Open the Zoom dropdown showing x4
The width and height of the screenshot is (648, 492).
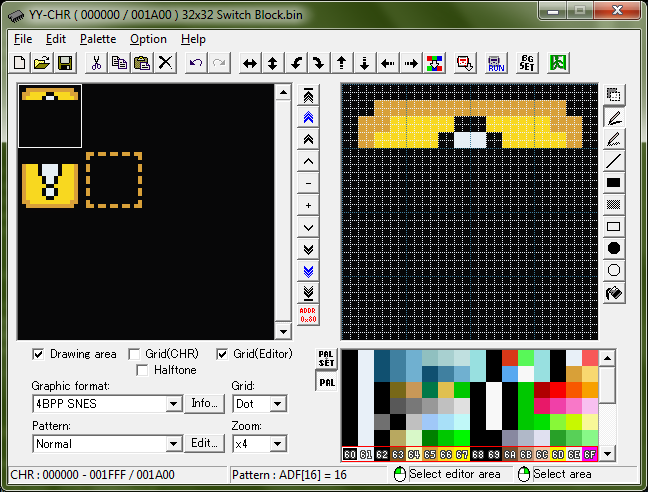278,444
